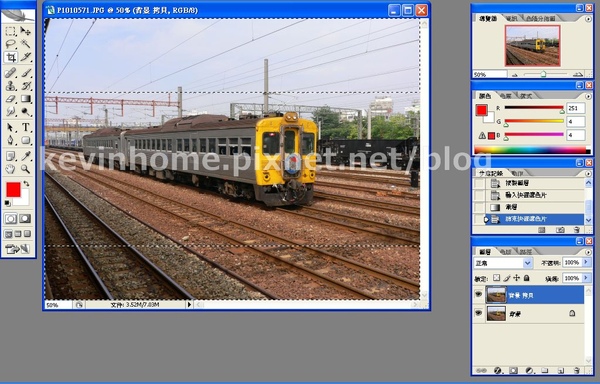Select the Magic Wand tool
Image resolution: width=600 pixels, height=384 pixels.
(25, 44)
